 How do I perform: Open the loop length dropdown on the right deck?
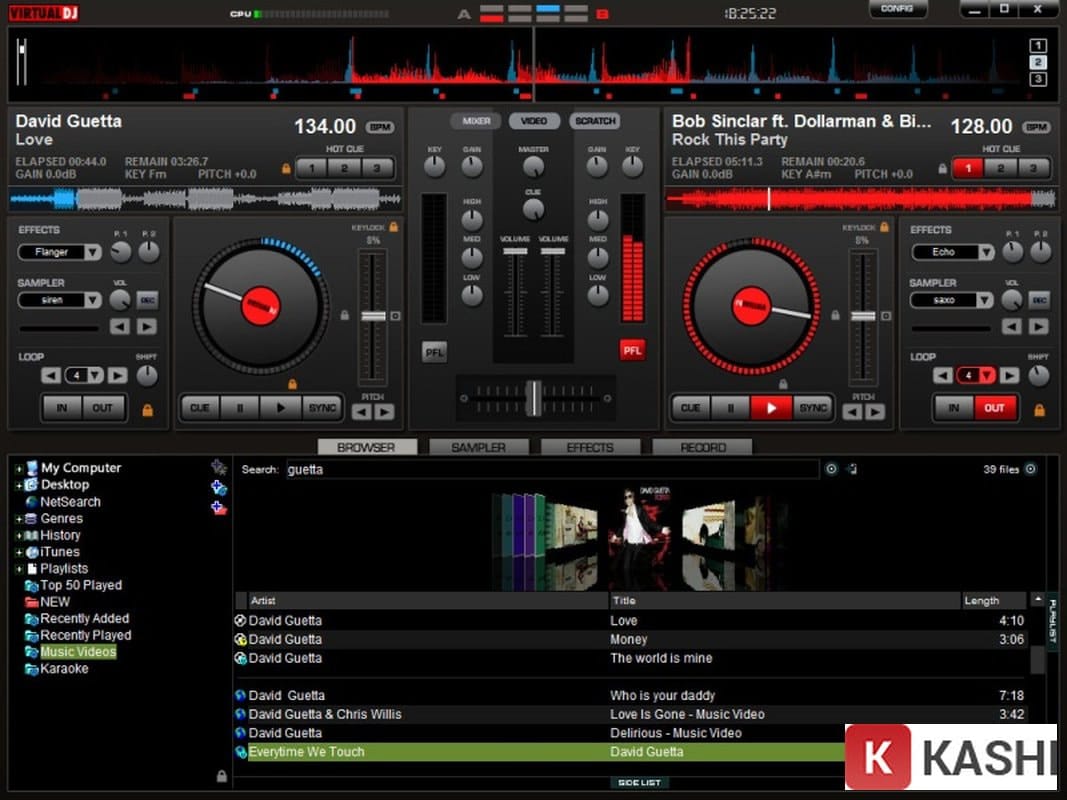pyautogui.click(x=987, y=375)
